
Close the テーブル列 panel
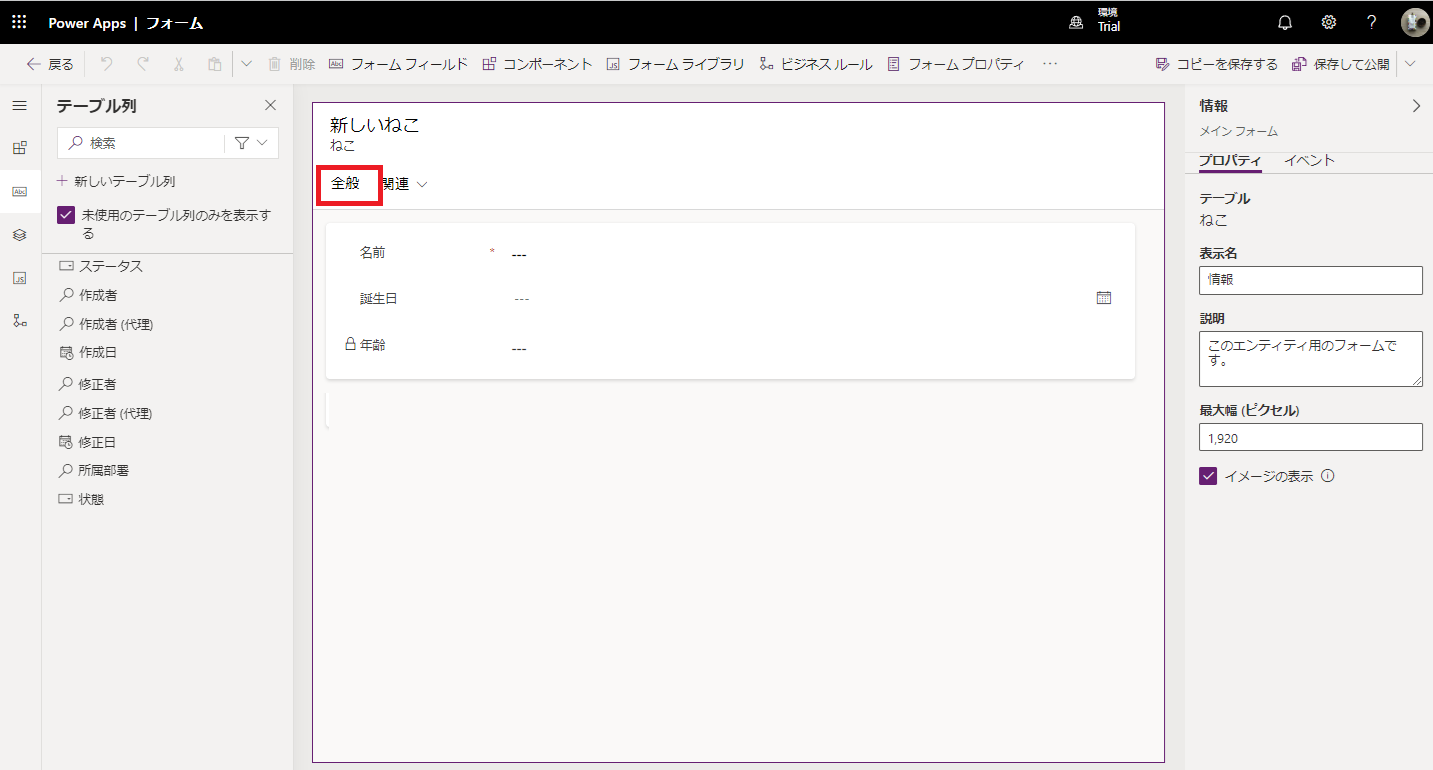coord(270,105)
